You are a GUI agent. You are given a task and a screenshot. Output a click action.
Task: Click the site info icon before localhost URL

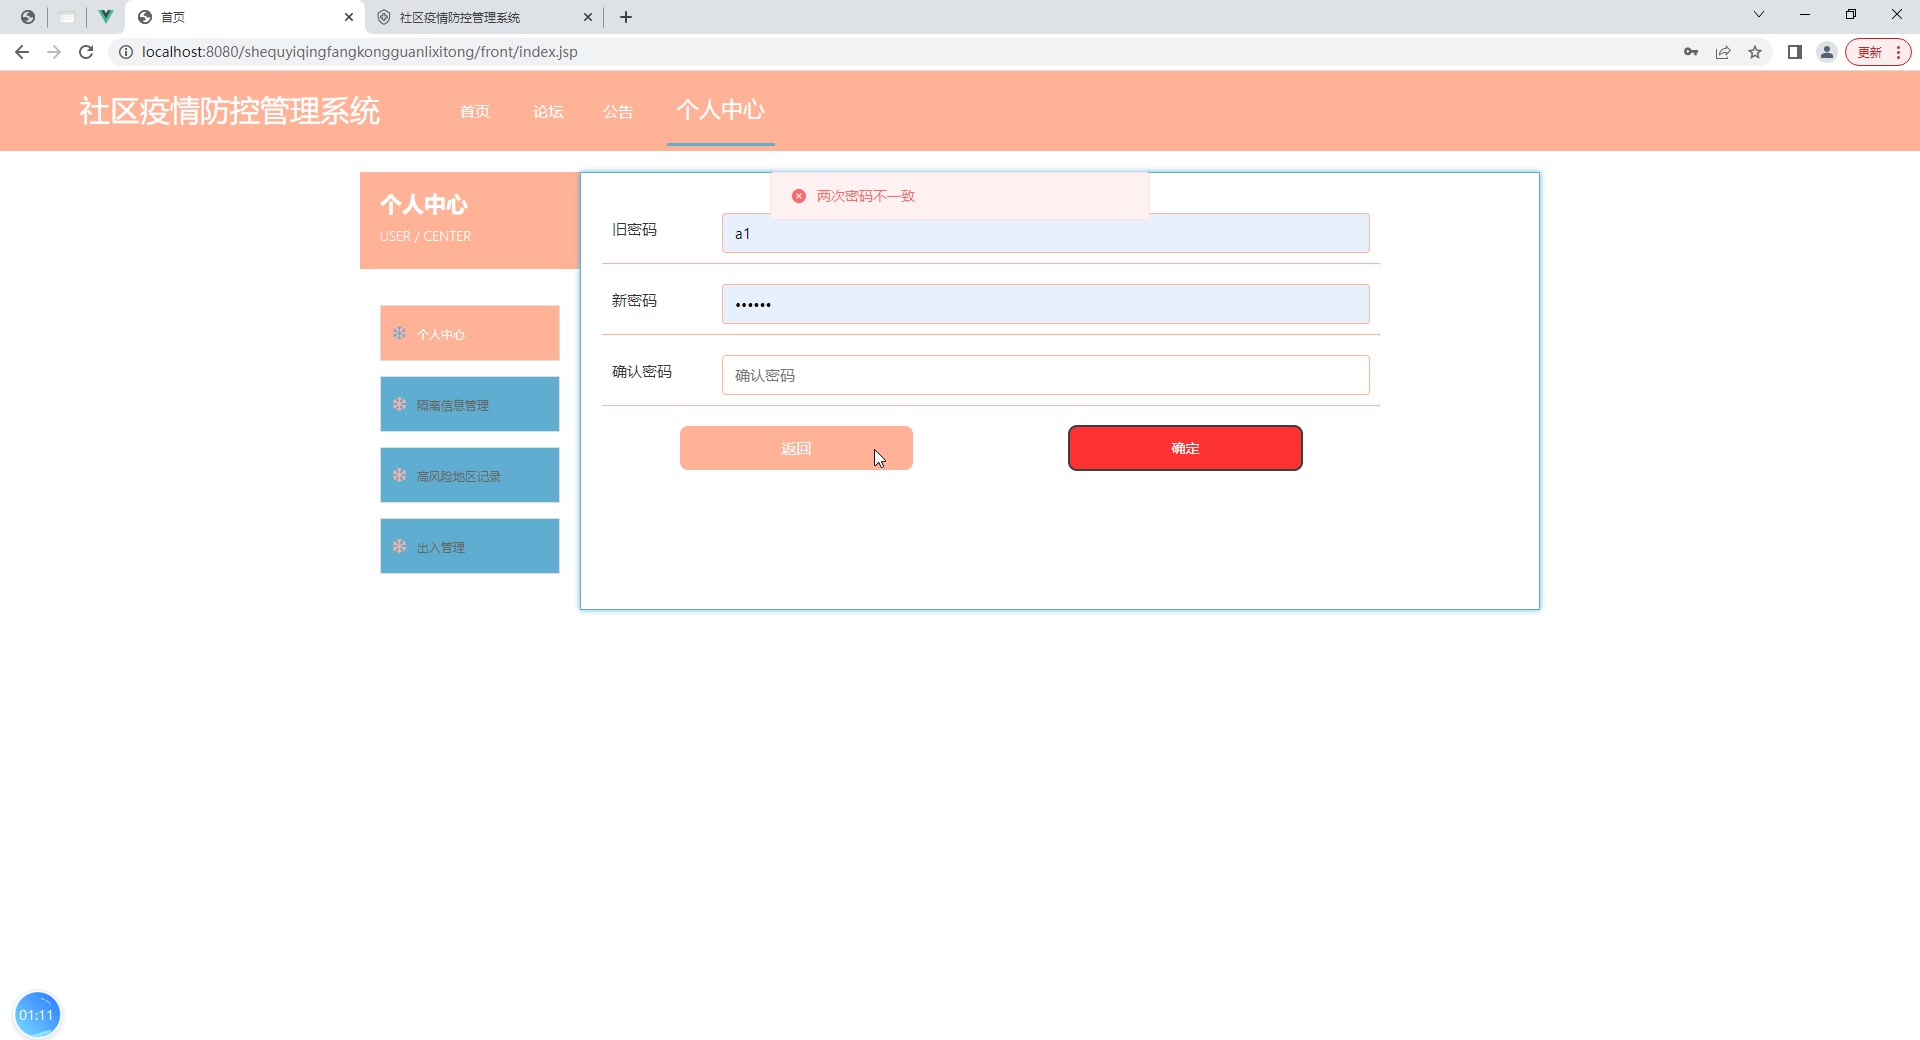point(126,52)
